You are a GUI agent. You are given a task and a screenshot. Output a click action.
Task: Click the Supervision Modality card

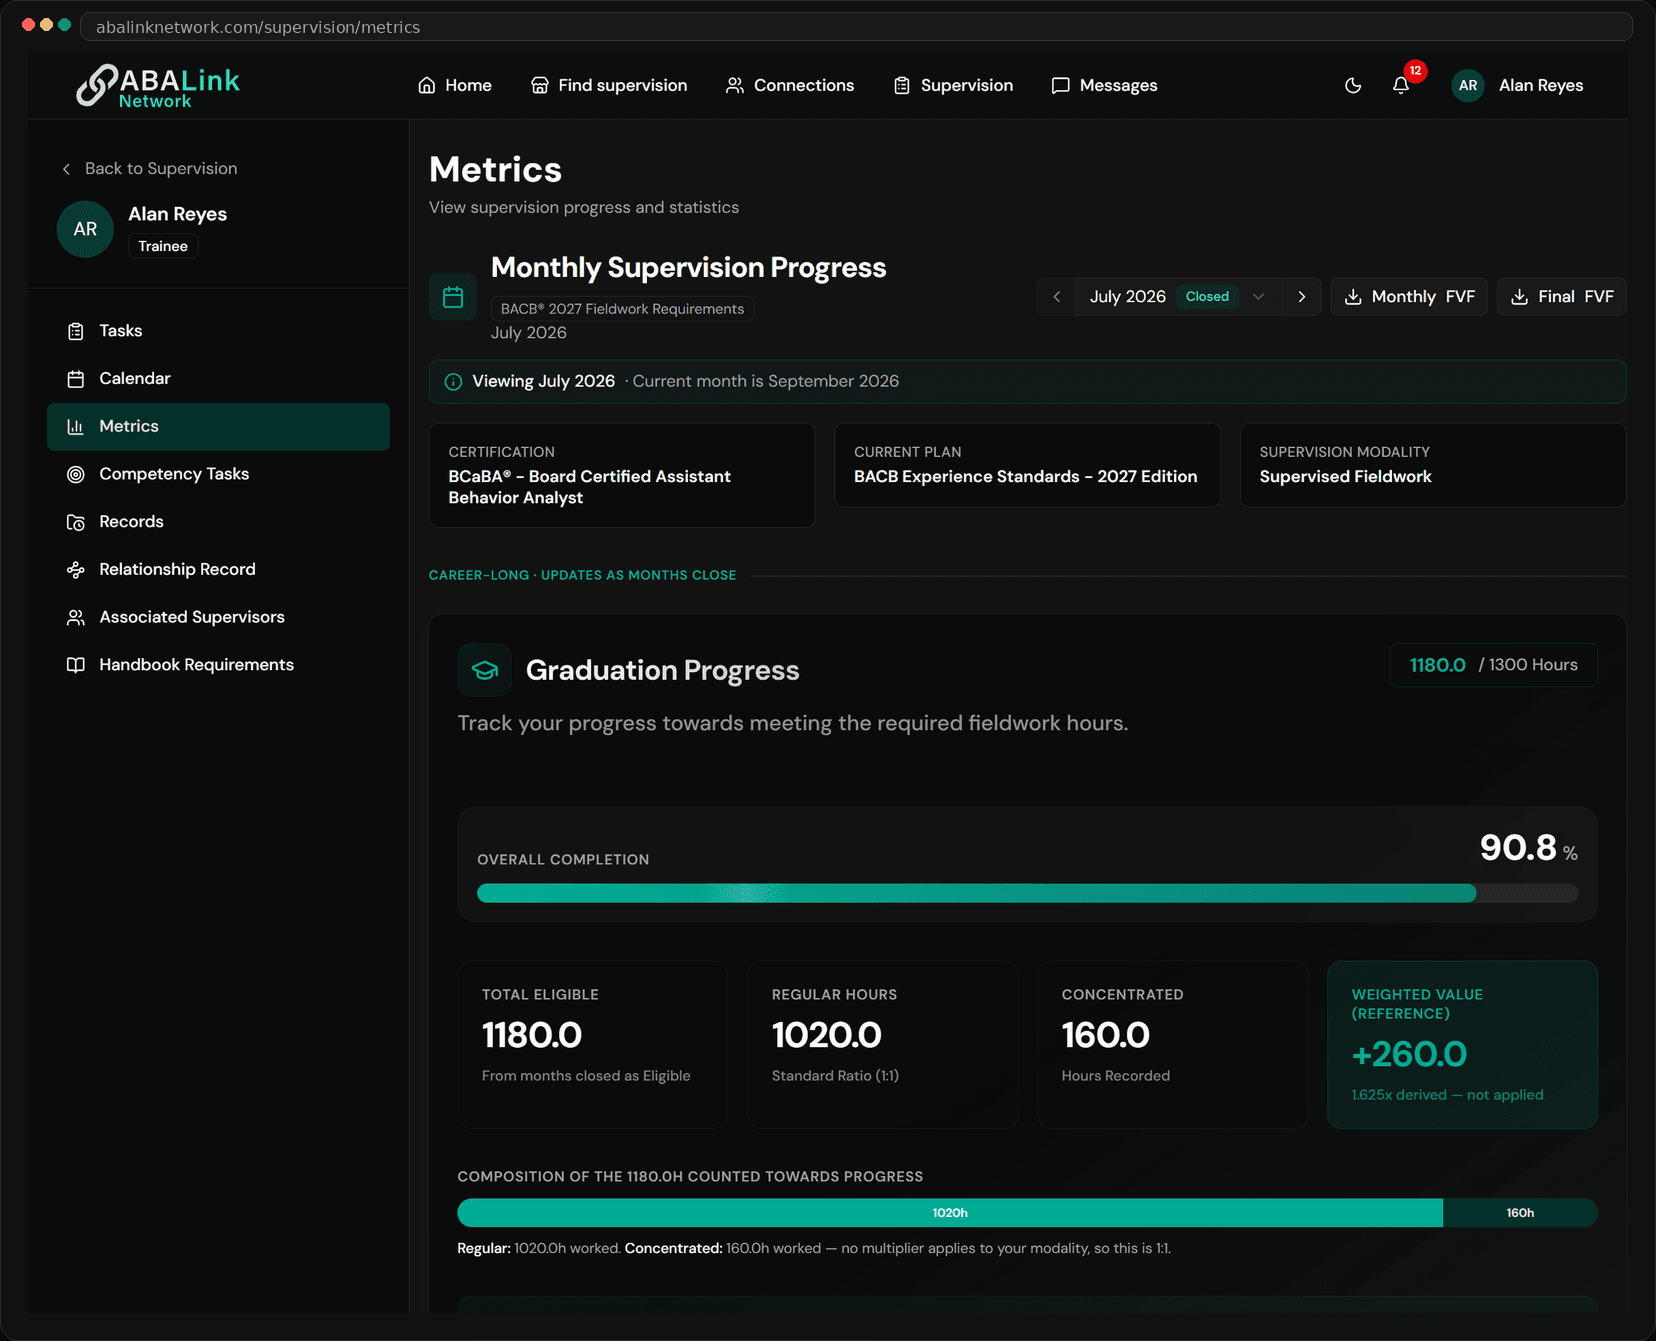tap(1433, 465)
